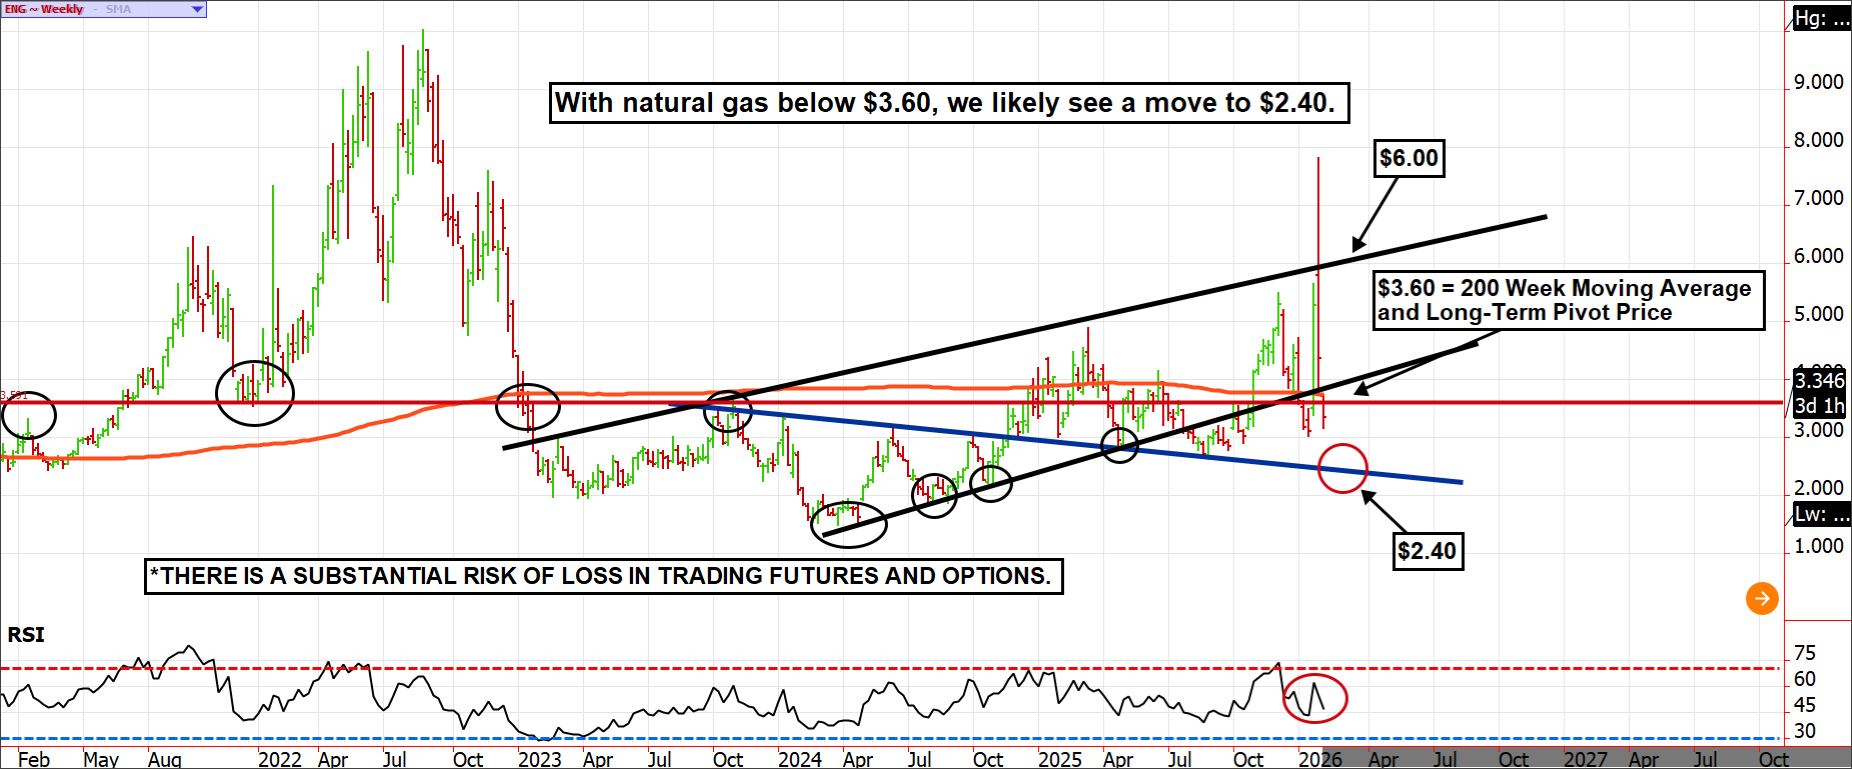Viewport: 1852px width, 769px height.
Task: Click the 3d 1h countdown label
Action: pyautogui.click(x=1819, y=406)
